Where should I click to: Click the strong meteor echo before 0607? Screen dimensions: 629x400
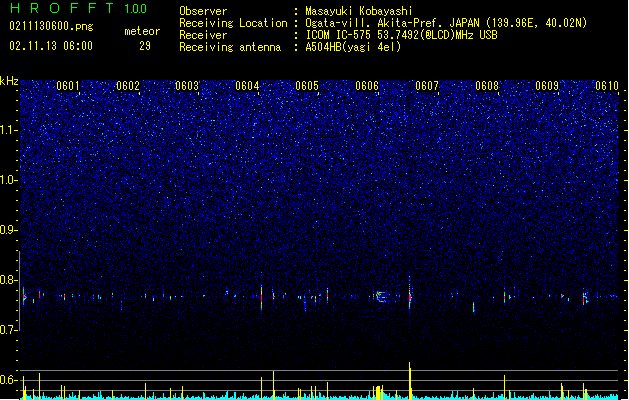[x=410, y=296]
